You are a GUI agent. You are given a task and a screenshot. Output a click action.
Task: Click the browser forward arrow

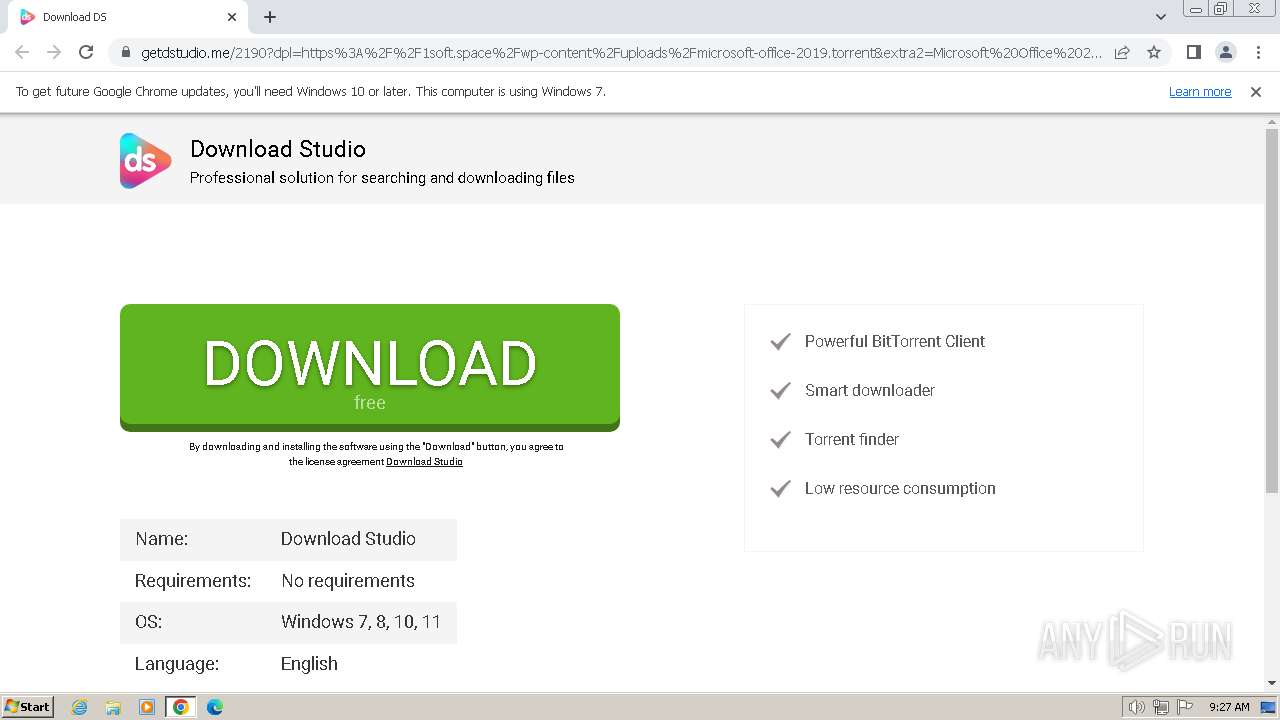[x=54, y=52]
